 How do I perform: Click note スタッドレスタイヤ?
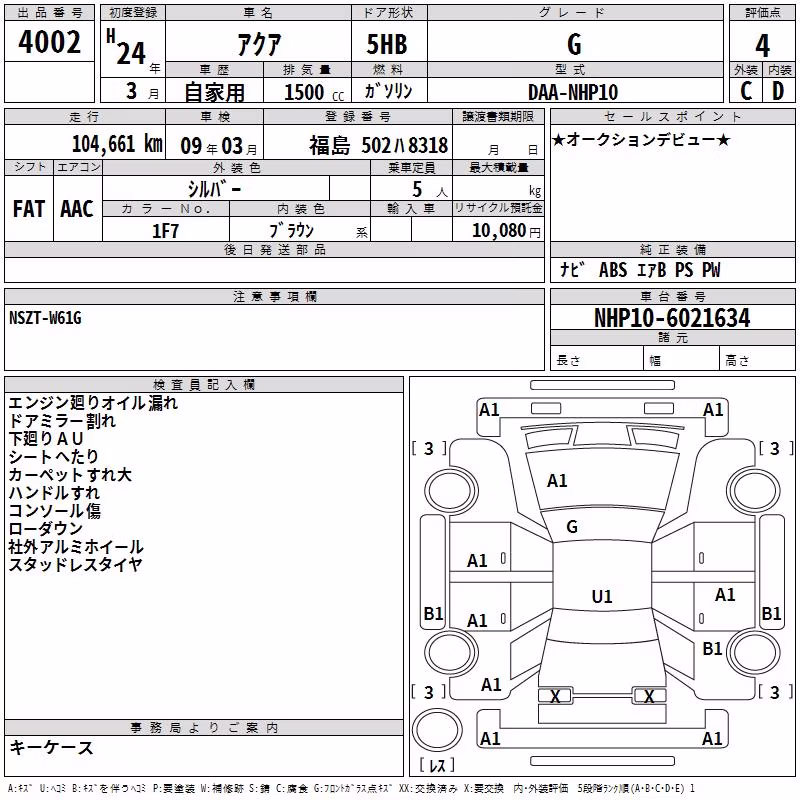point(75,564)
